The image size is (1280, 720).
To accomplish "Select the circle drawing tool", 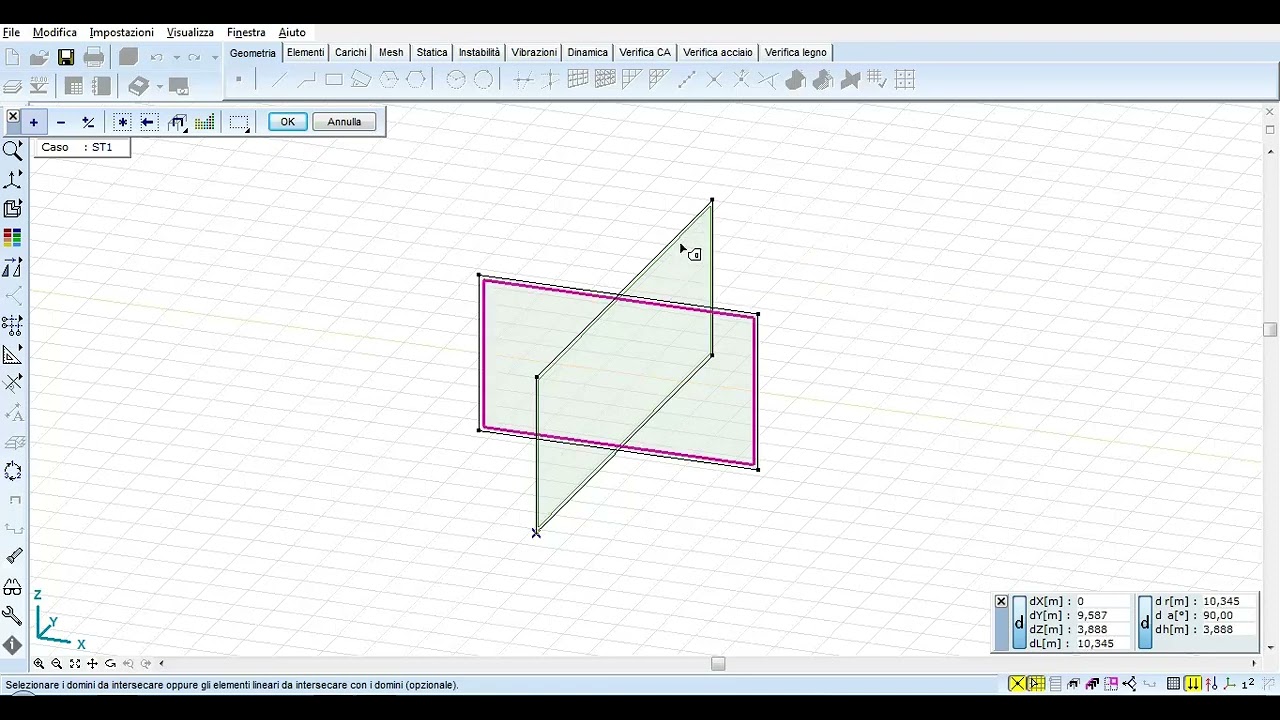I will click(483, 80).
